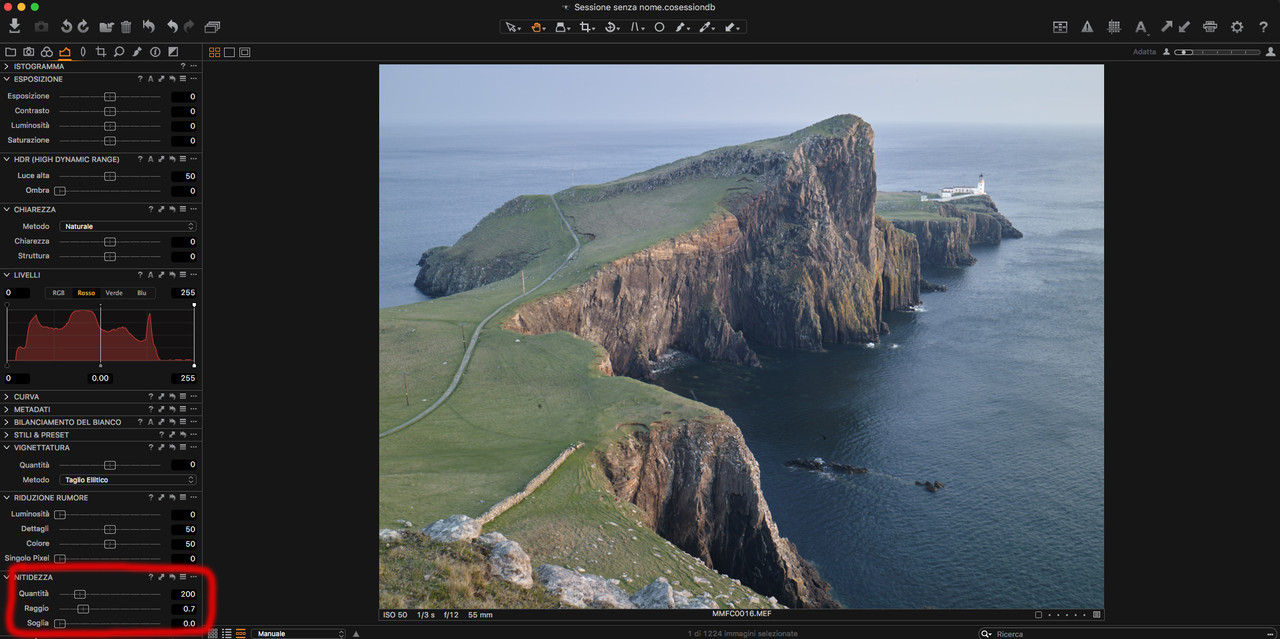Collapse the Esposizione panel
Image resolution: width=1280 pixels, height=639 pixels.
(7, 79)
